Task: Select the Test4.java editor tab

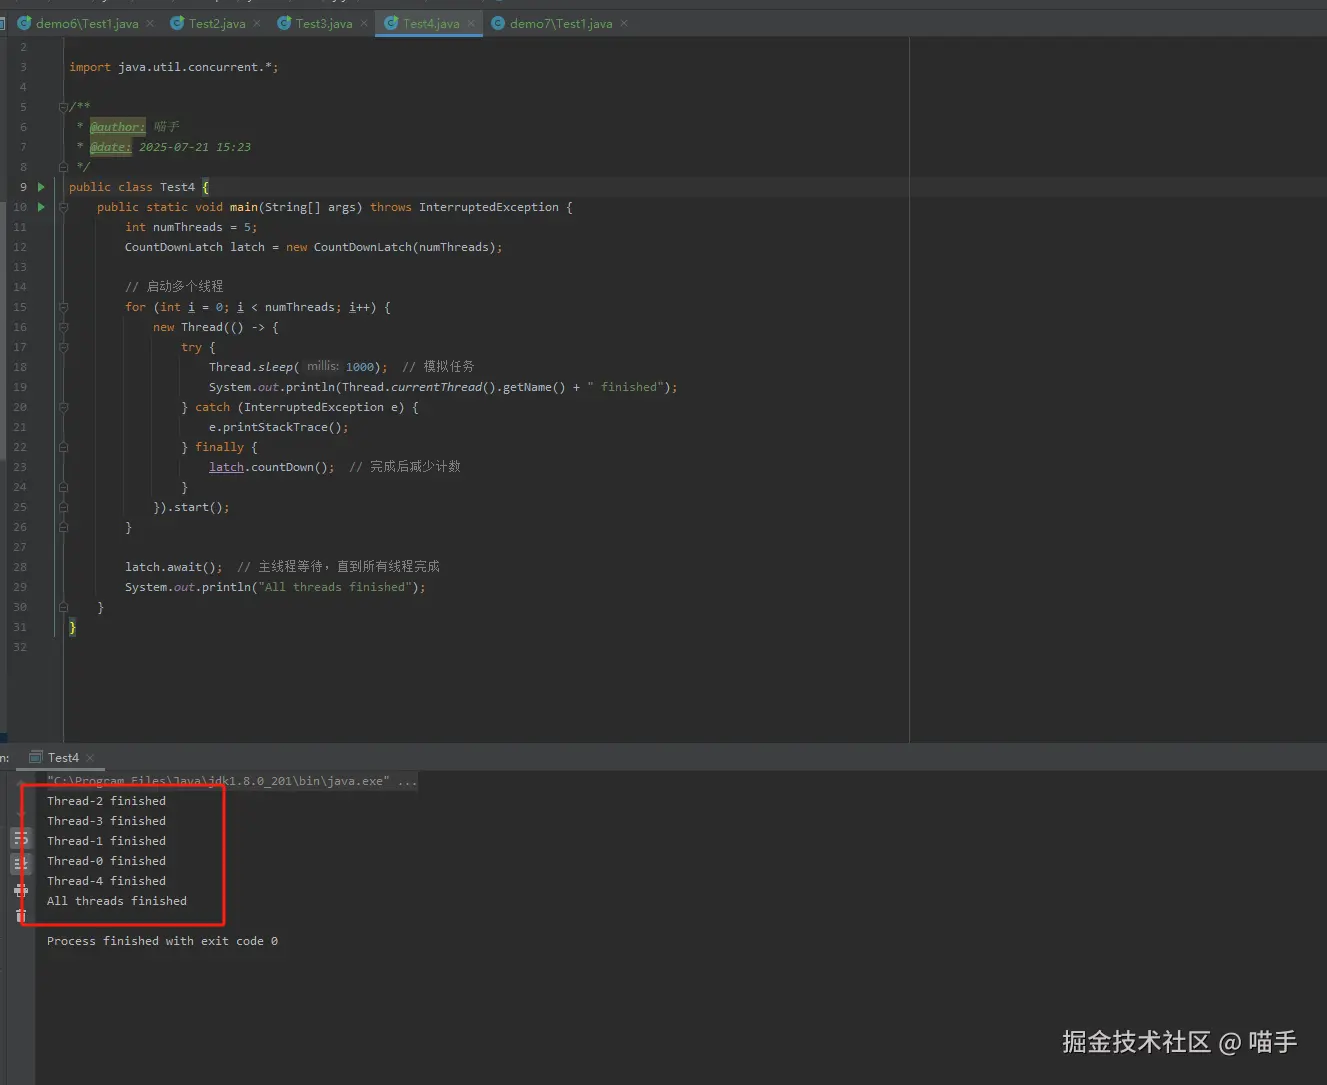Action: (x=431, y=23)
